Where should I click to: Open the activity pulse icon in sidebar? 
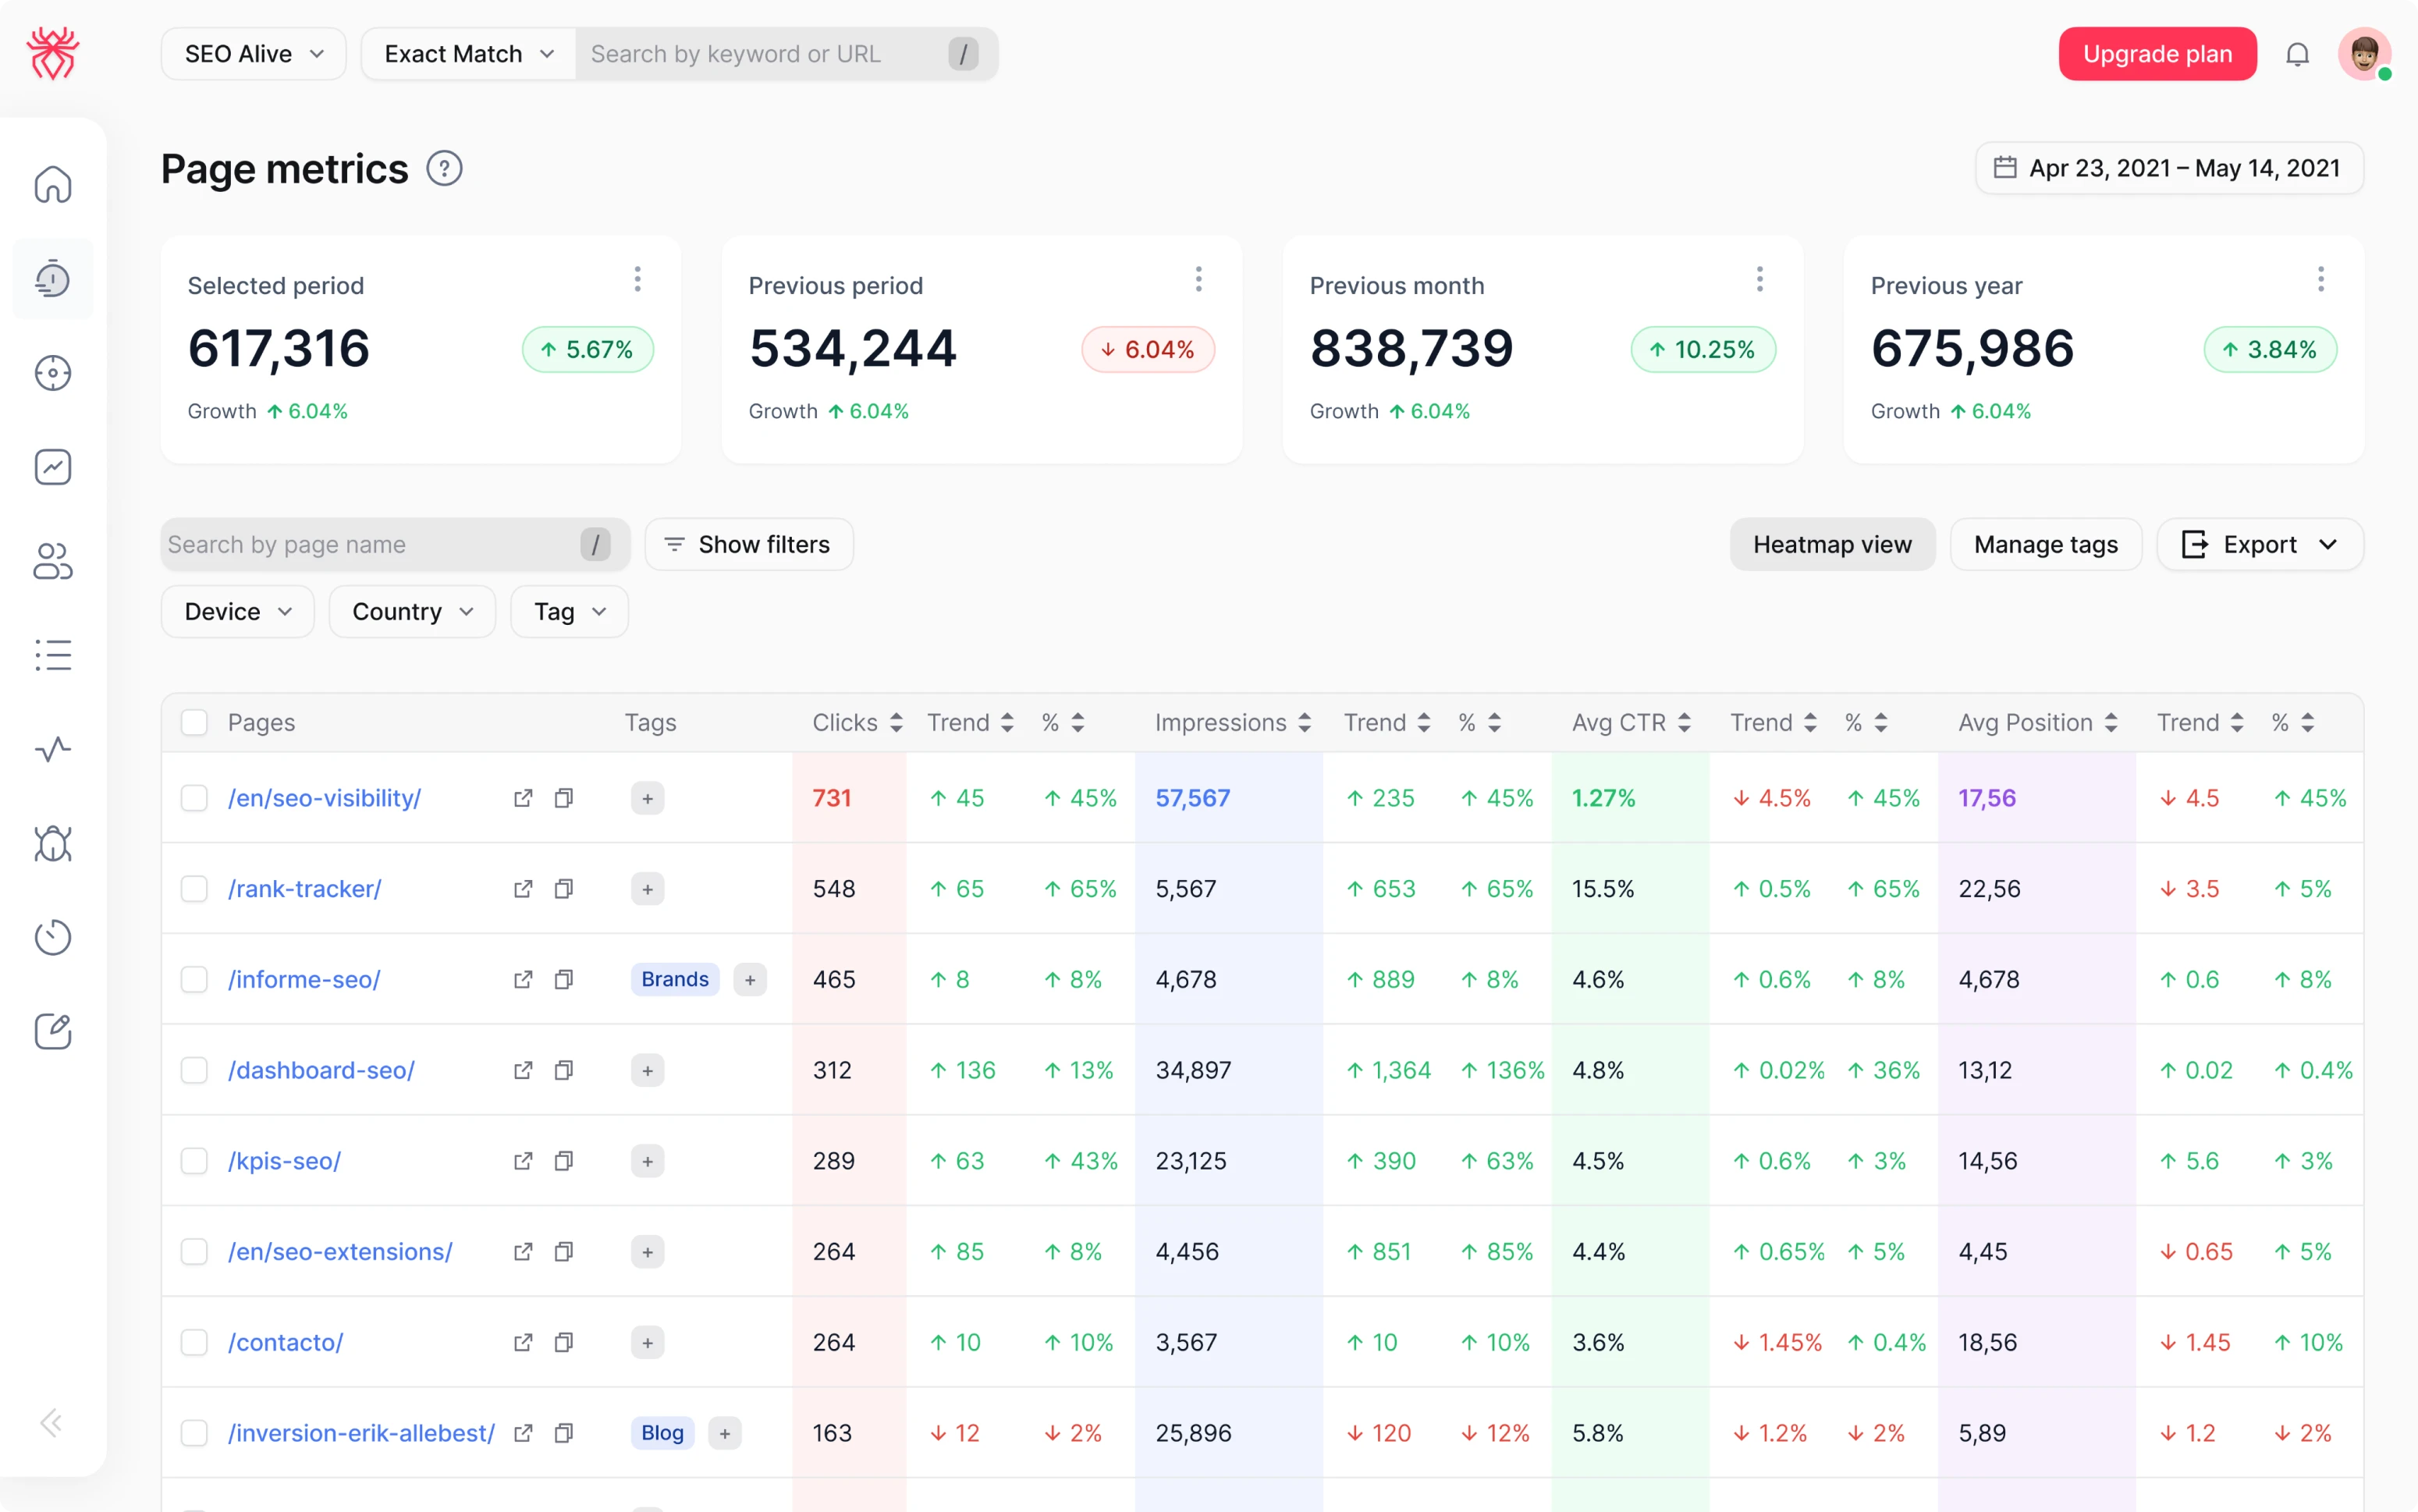click(x=52, y=748)
